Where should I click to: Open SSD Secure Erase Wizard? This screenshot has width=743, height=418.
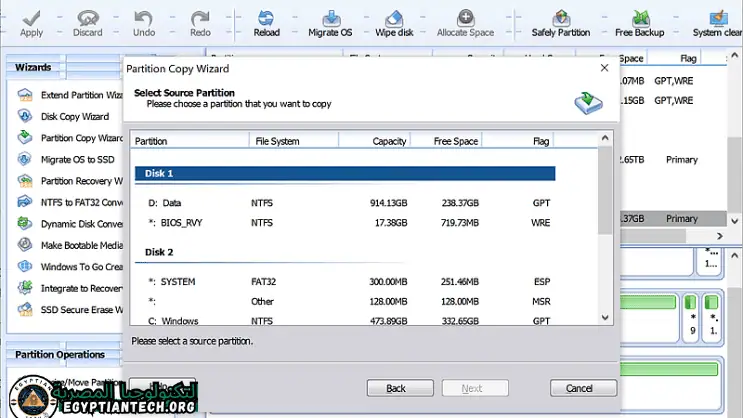coord(70,309)
